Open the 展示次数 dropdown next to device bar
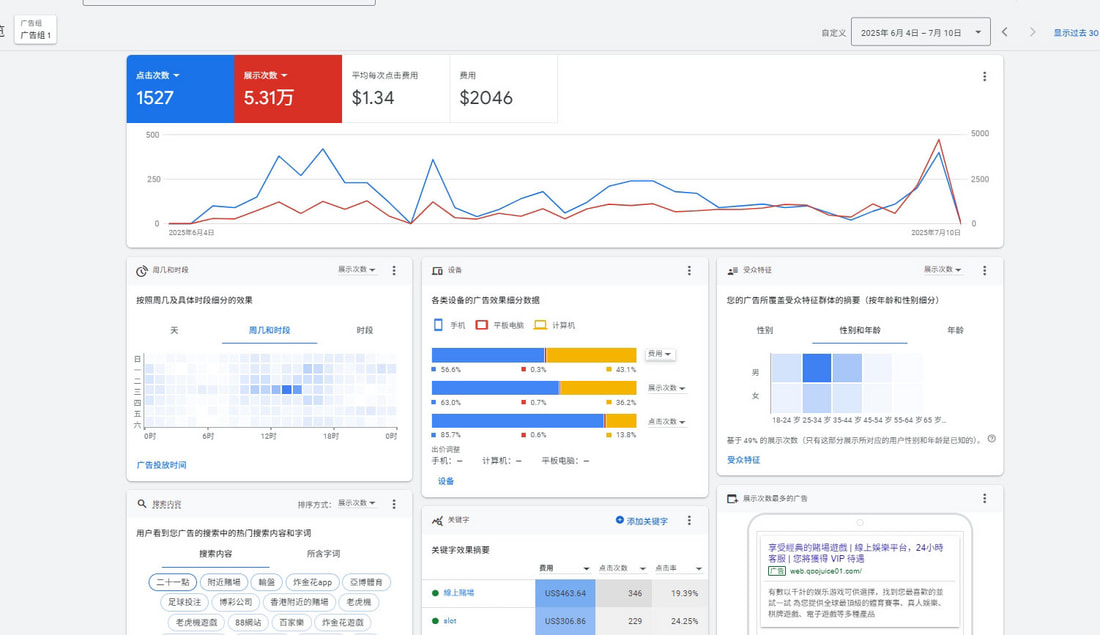1100x635 pixels. coord(666,388)
